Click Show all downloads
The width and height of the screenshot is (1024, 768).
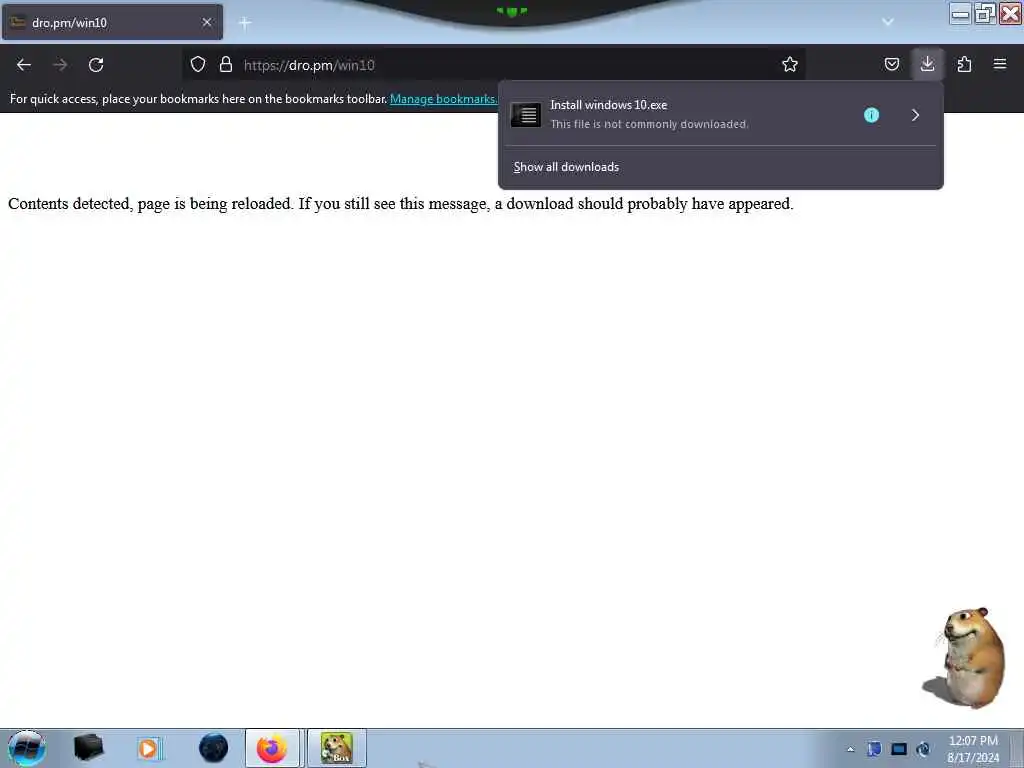point(566,167)
